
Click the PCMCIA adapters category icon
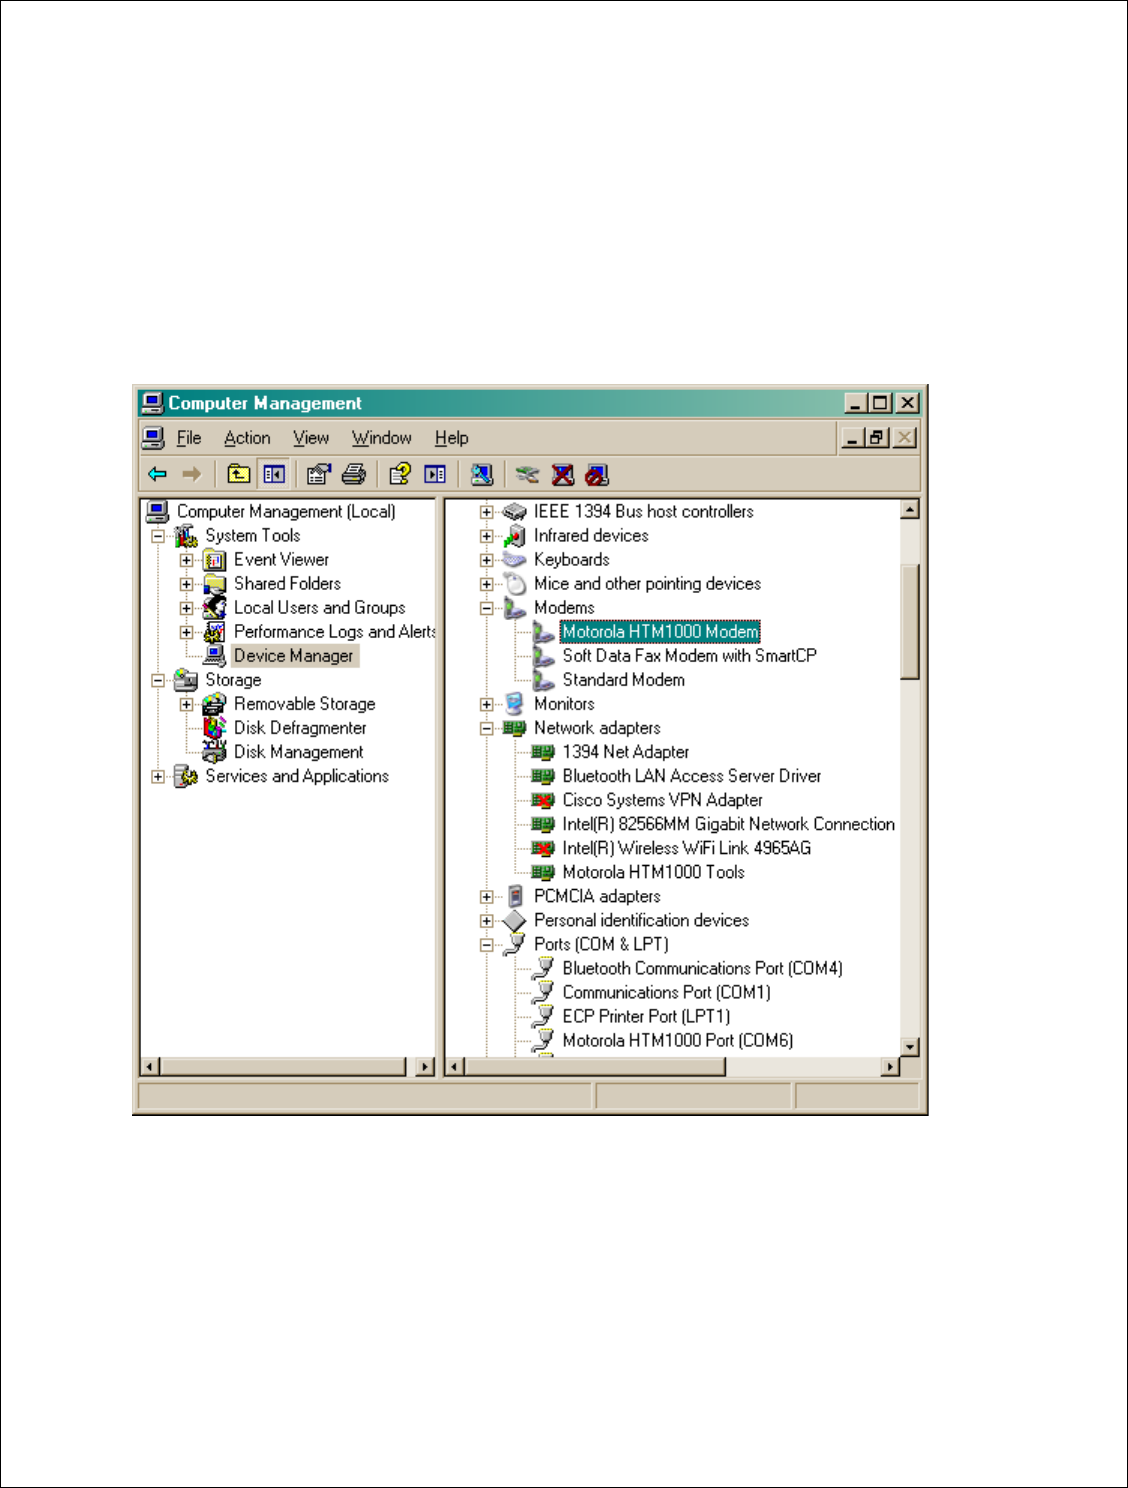tap(514, 896)
